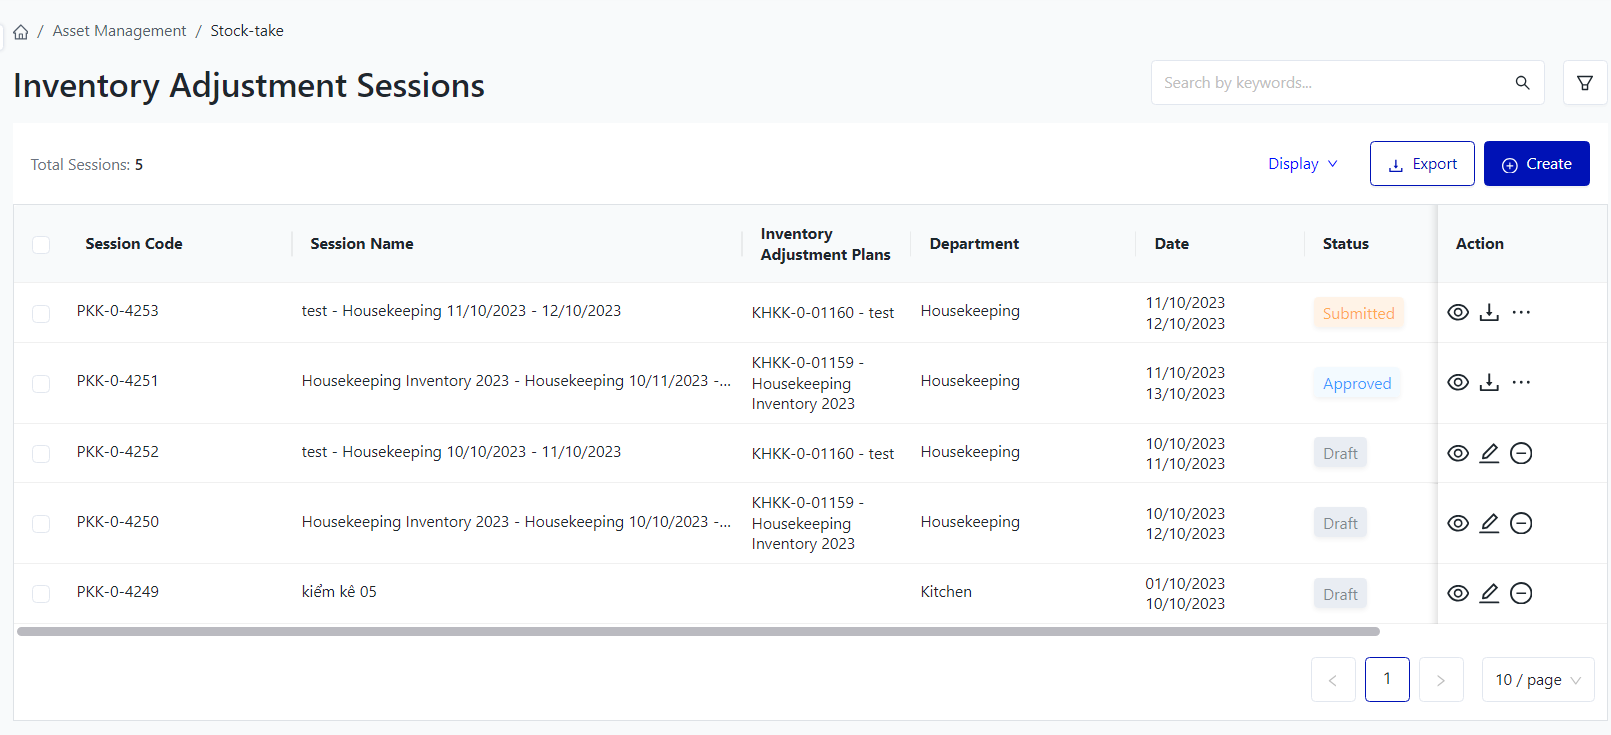The width and height of the screenshot is (1611, 735).
Task: Select checkbox for session PKK-0-4251
Action: 41,384
